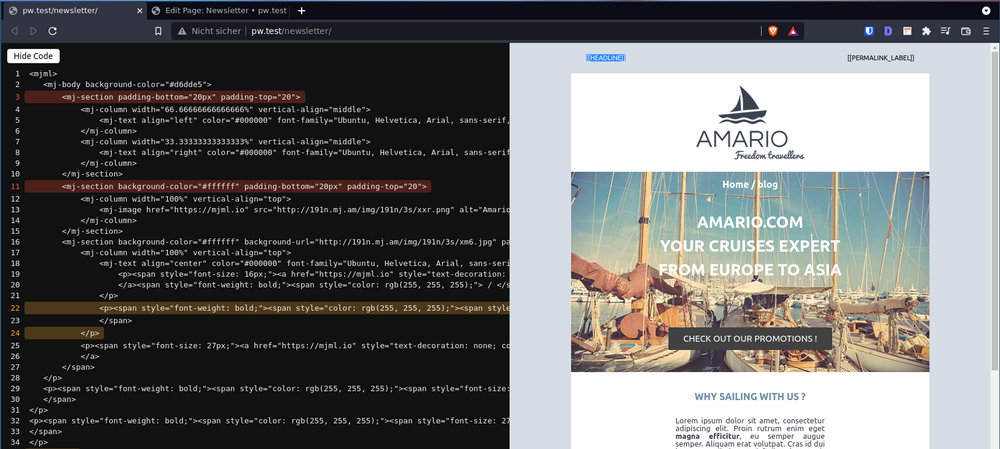Go back using the back arrow
The image size is (1000, 449).
click(14, 31)
